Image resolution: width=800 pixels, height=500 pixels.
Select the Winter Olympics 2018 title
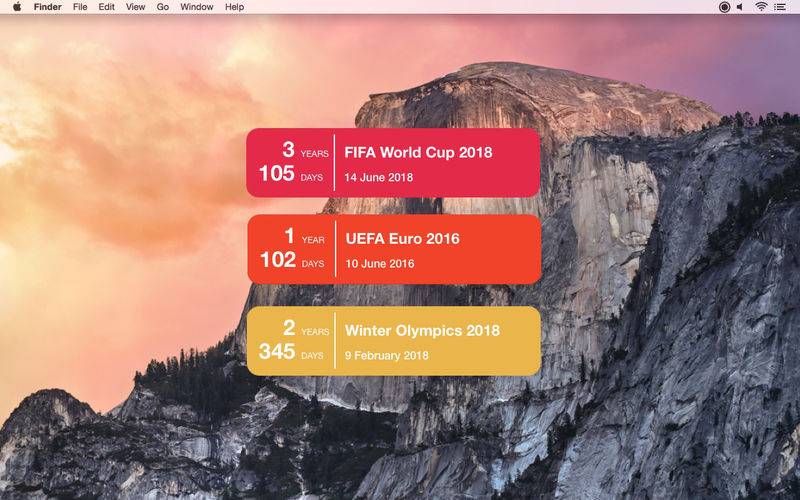pos(422,330)
